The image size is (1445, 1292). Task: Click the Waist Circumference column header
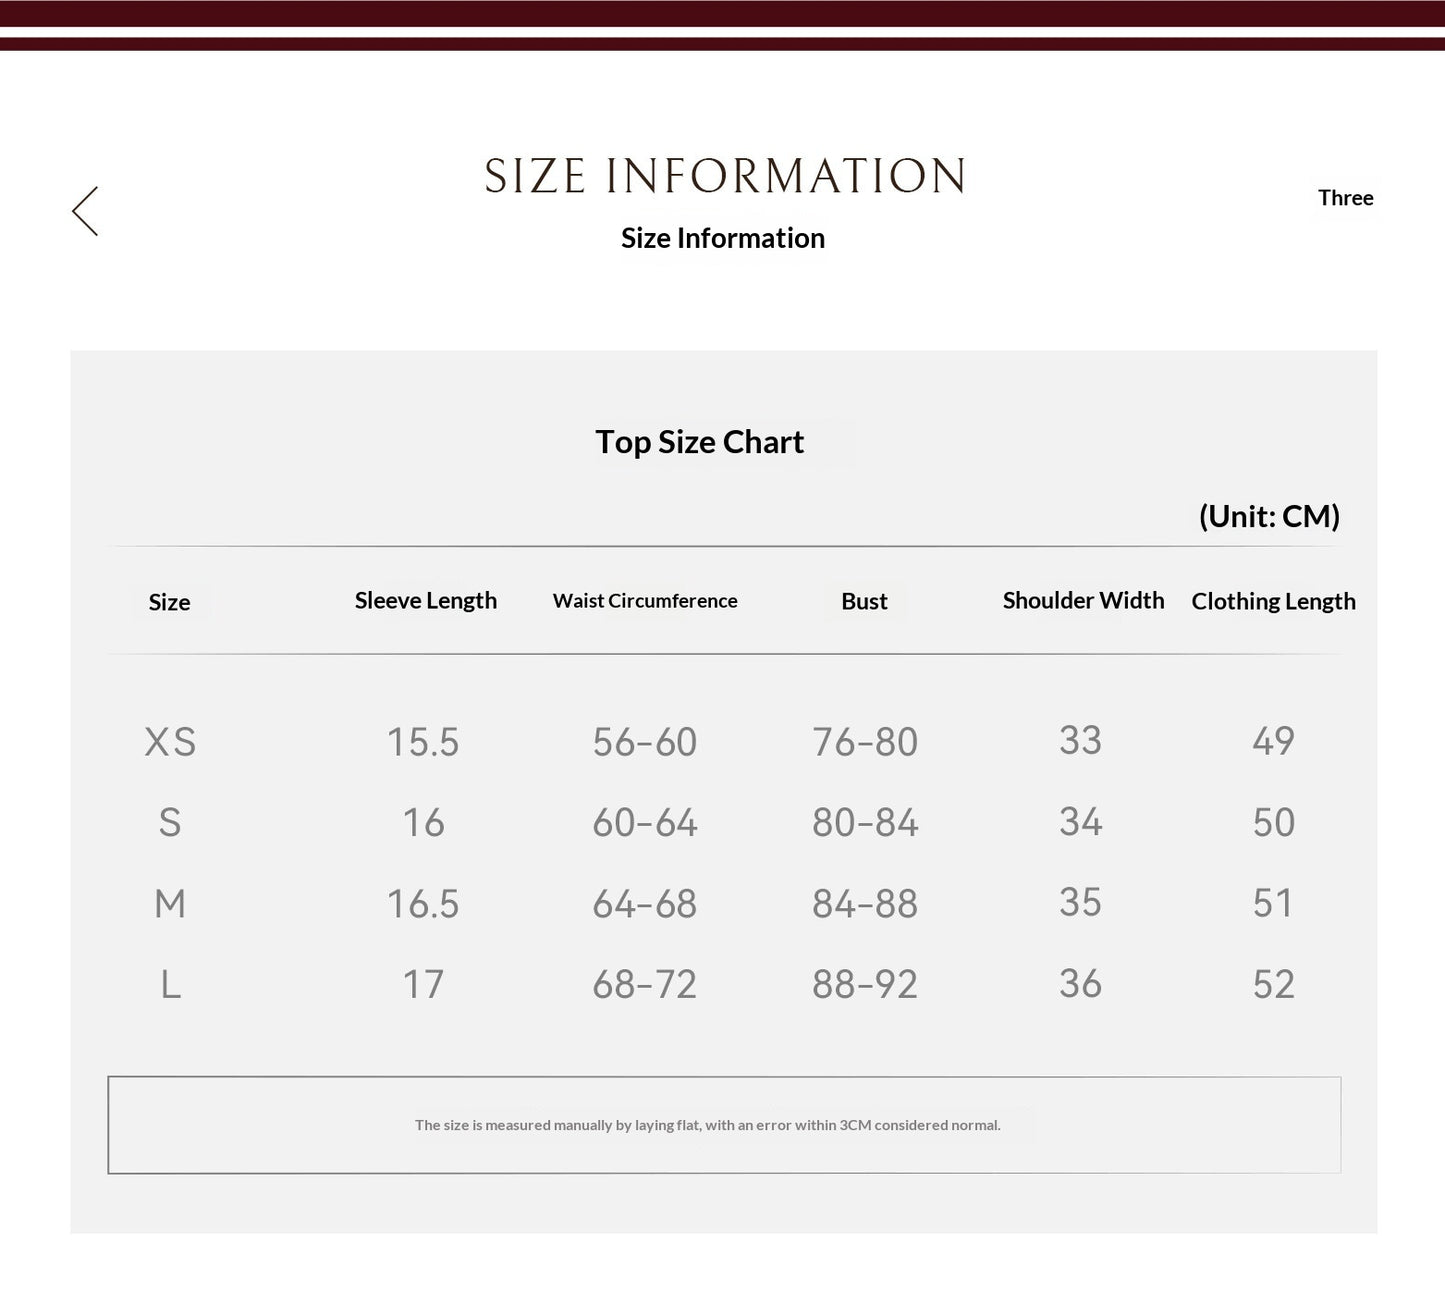coord(645,601)
